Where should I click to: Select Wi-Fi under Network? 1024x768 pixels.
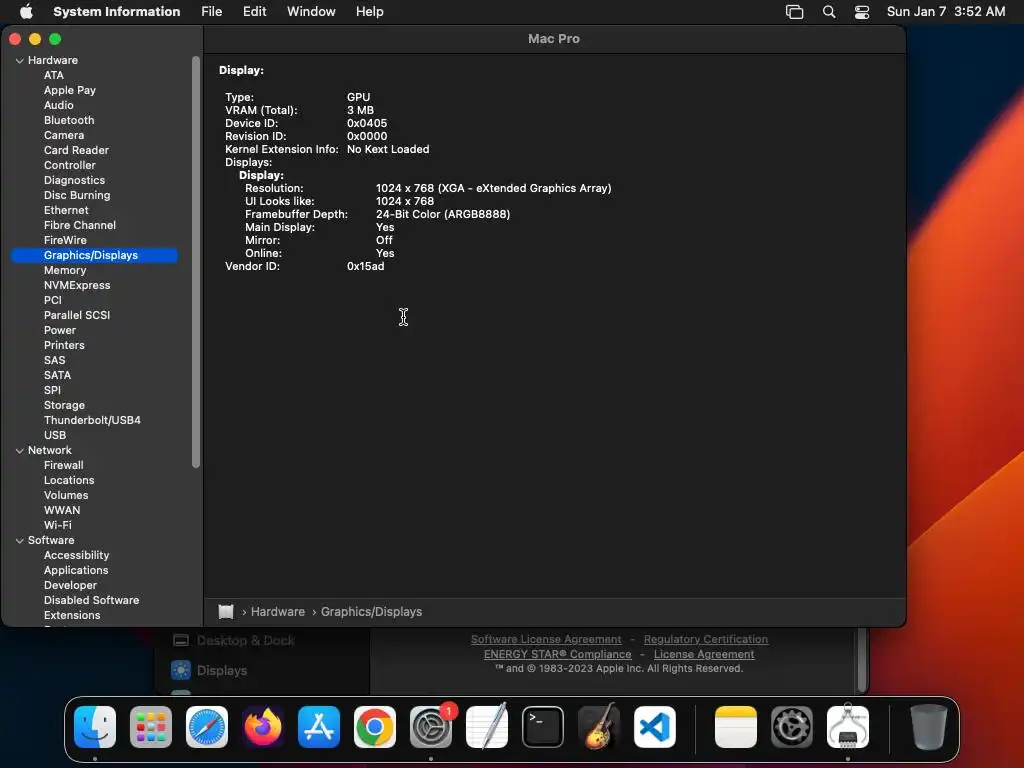point(57,526)
